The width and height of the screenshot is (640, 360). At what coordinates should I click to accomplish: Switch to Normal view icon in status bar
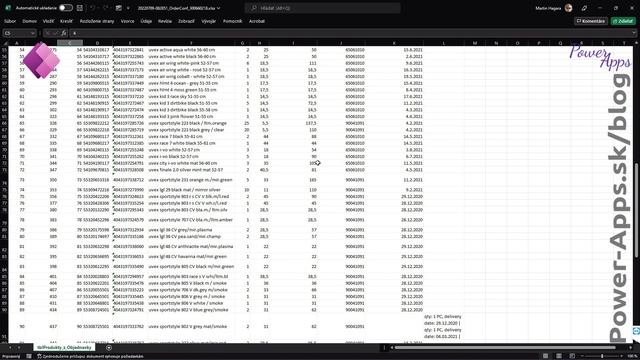545,356
